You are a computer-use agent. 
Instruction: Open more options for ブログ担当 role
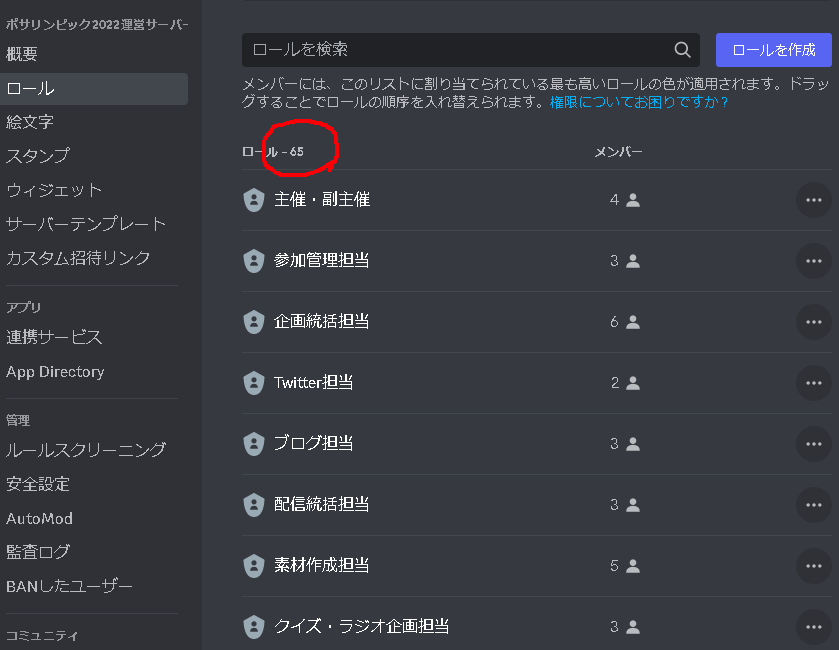click(x=813, y=444)
